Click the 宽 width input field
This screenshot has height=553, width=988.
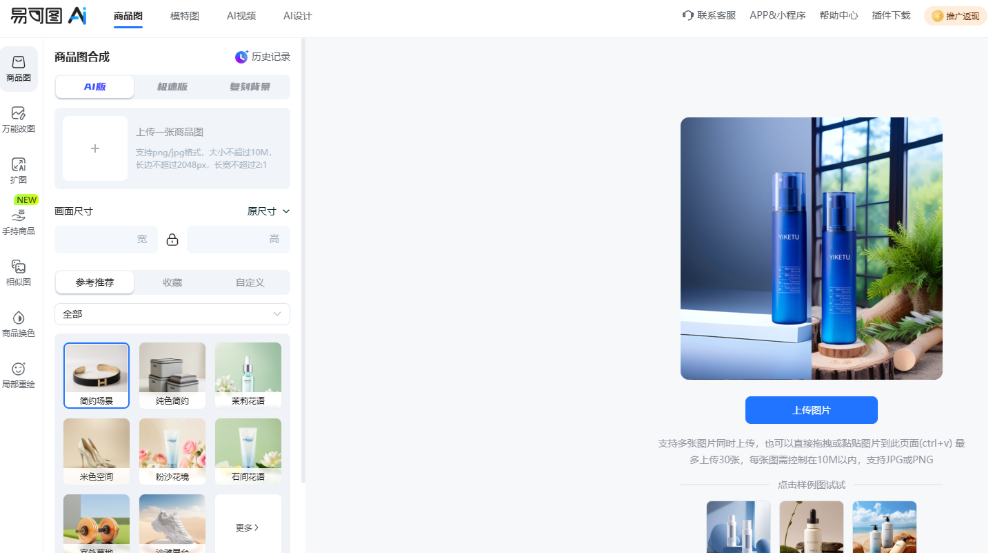click(106, 239)
